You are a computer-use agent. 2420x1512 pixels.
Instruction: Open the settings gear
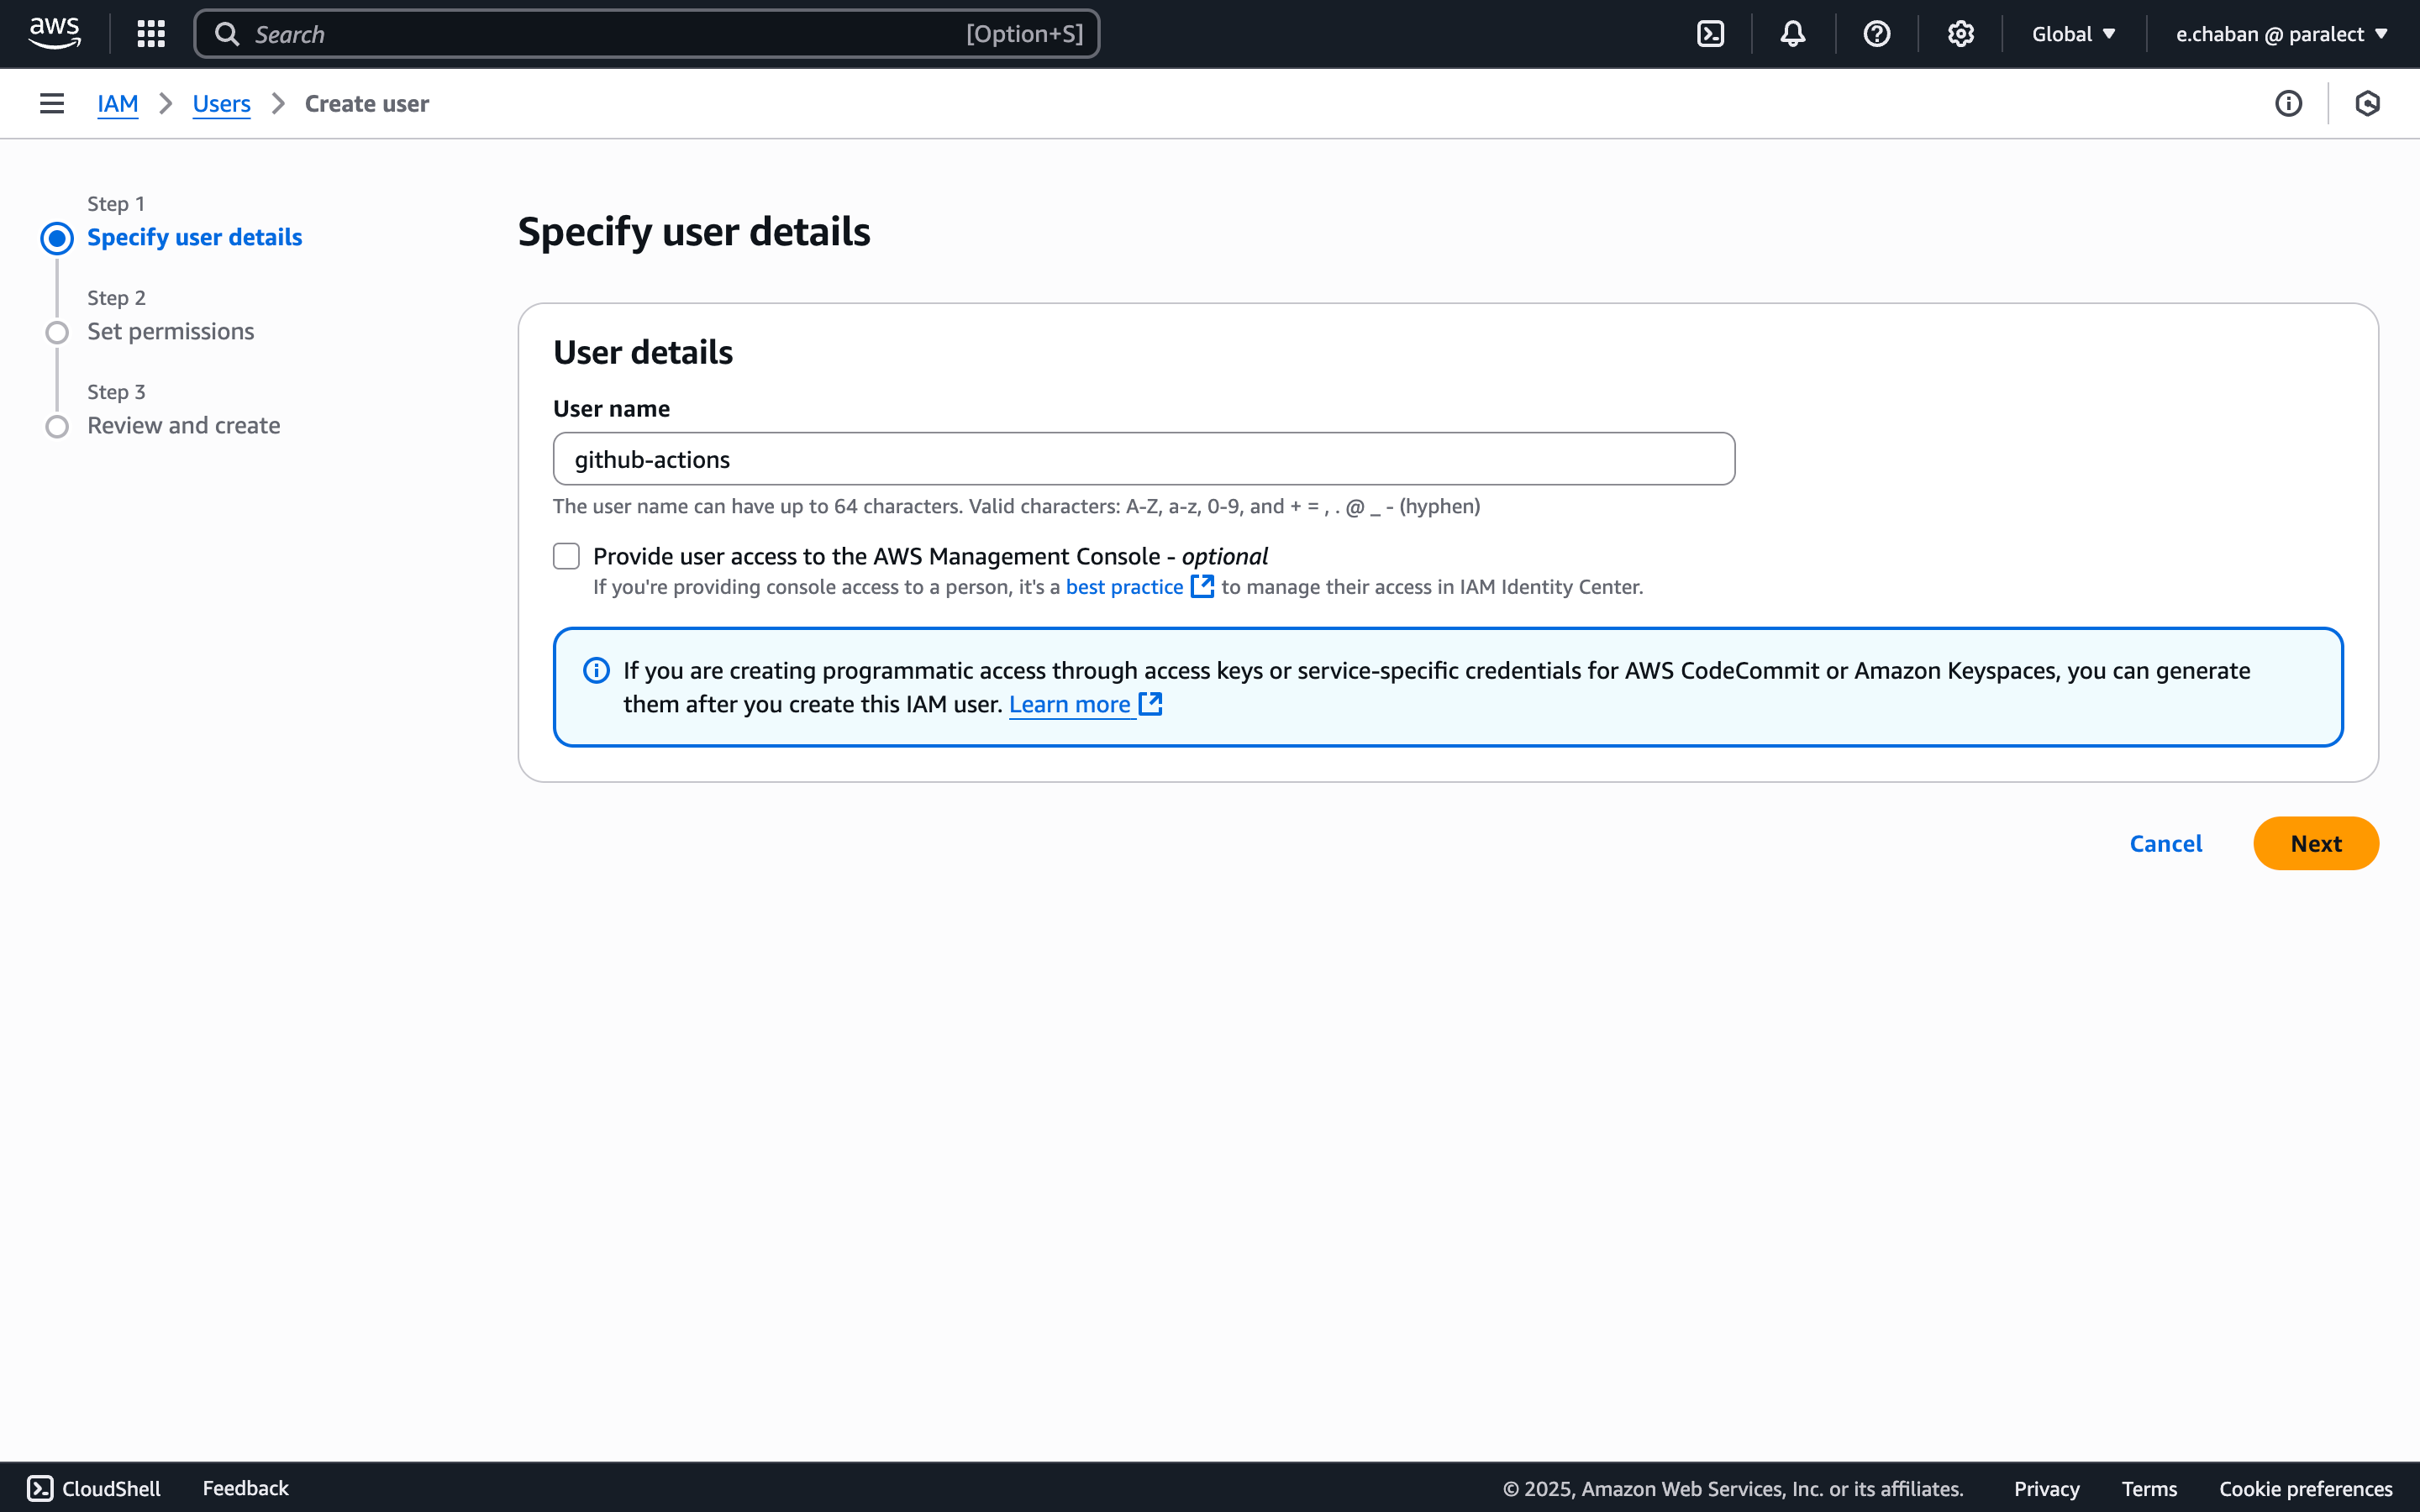1960,33
